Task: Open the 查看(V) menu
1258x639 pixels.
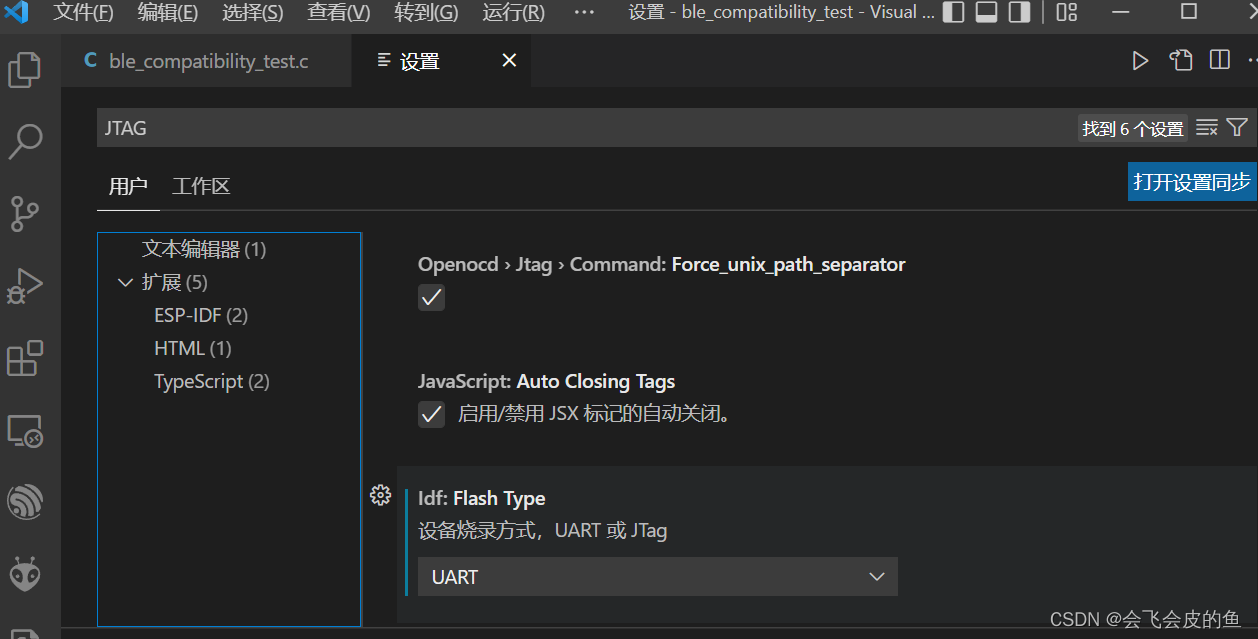Action: pyautogui.click(x=338, y=12)
